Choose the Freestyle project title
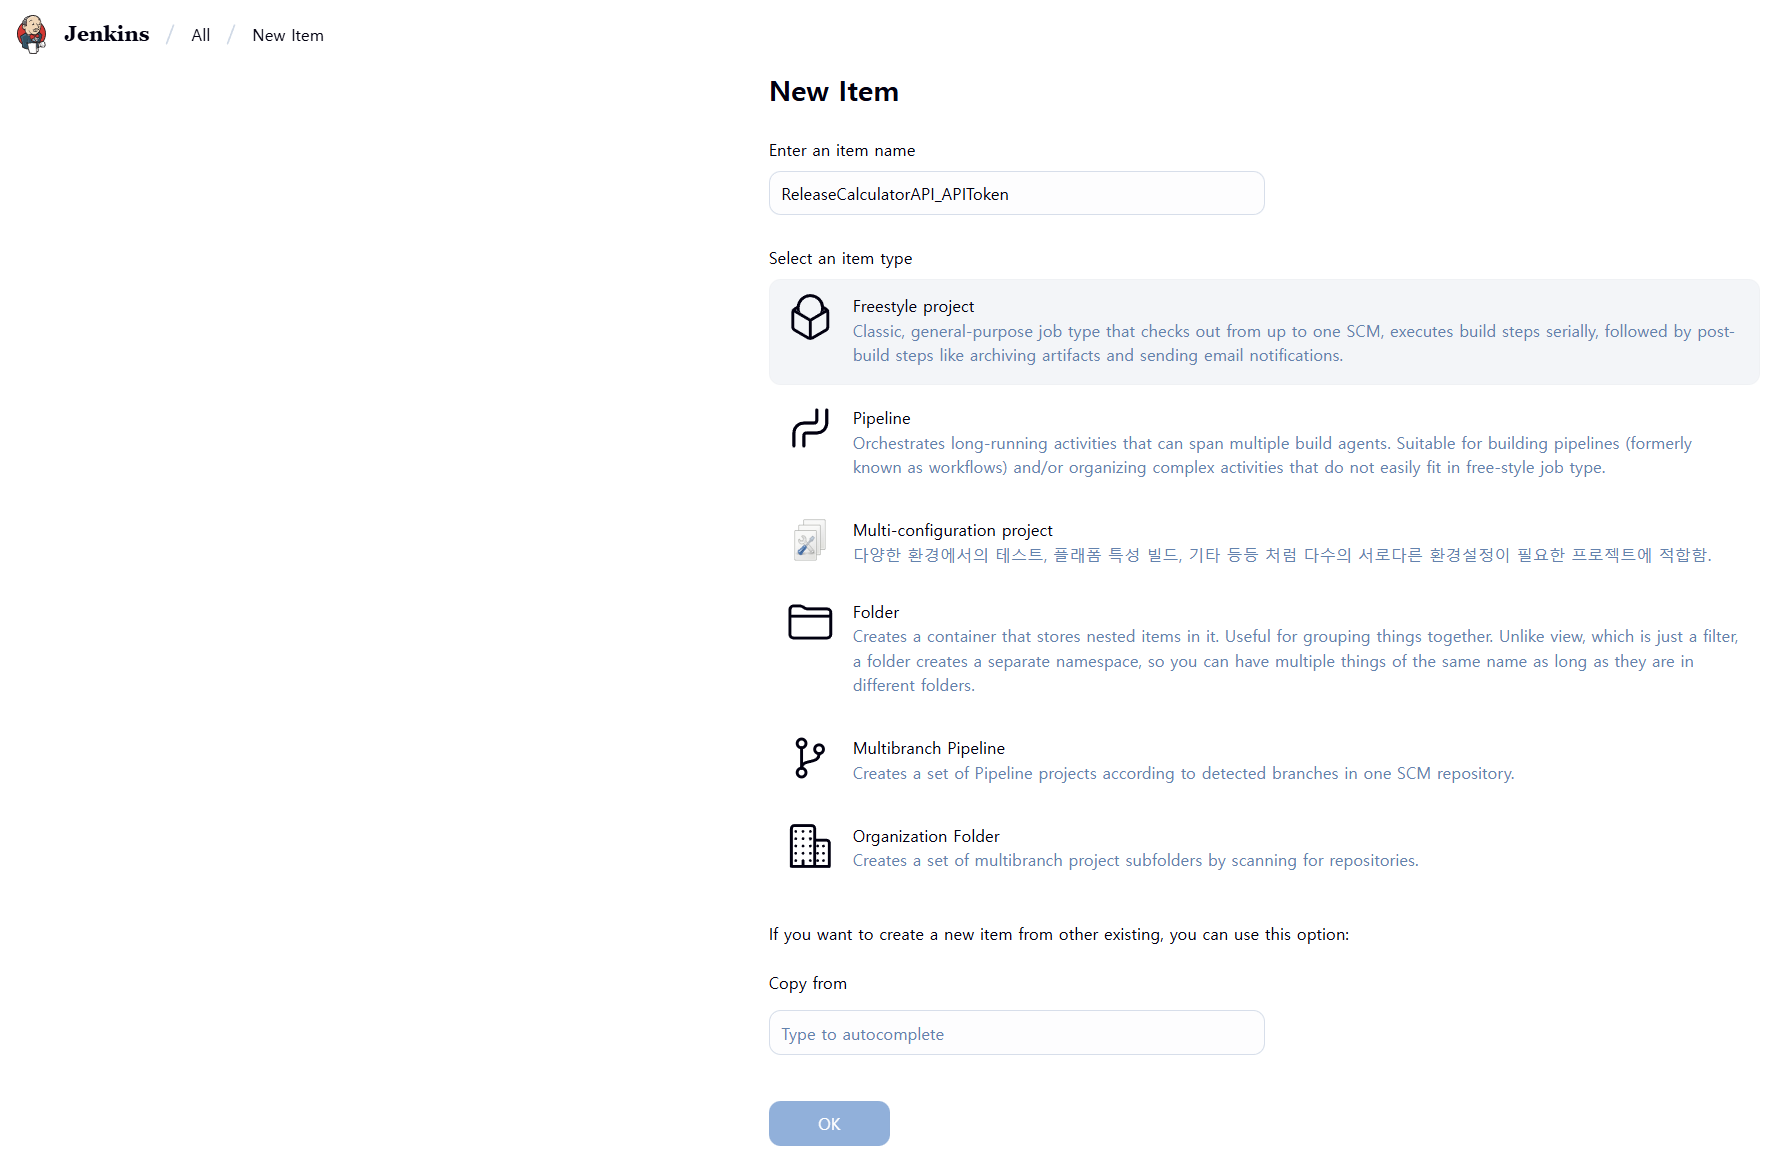1779x1151 pixels. pyautogui.click(x=913, y=306)
